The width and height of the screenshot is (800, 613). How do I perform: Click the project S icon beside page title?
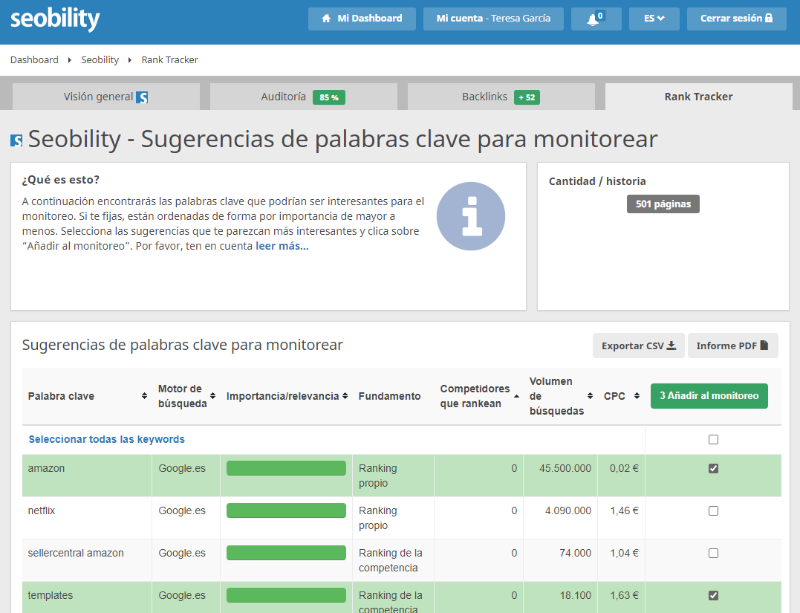coord(16,140)
